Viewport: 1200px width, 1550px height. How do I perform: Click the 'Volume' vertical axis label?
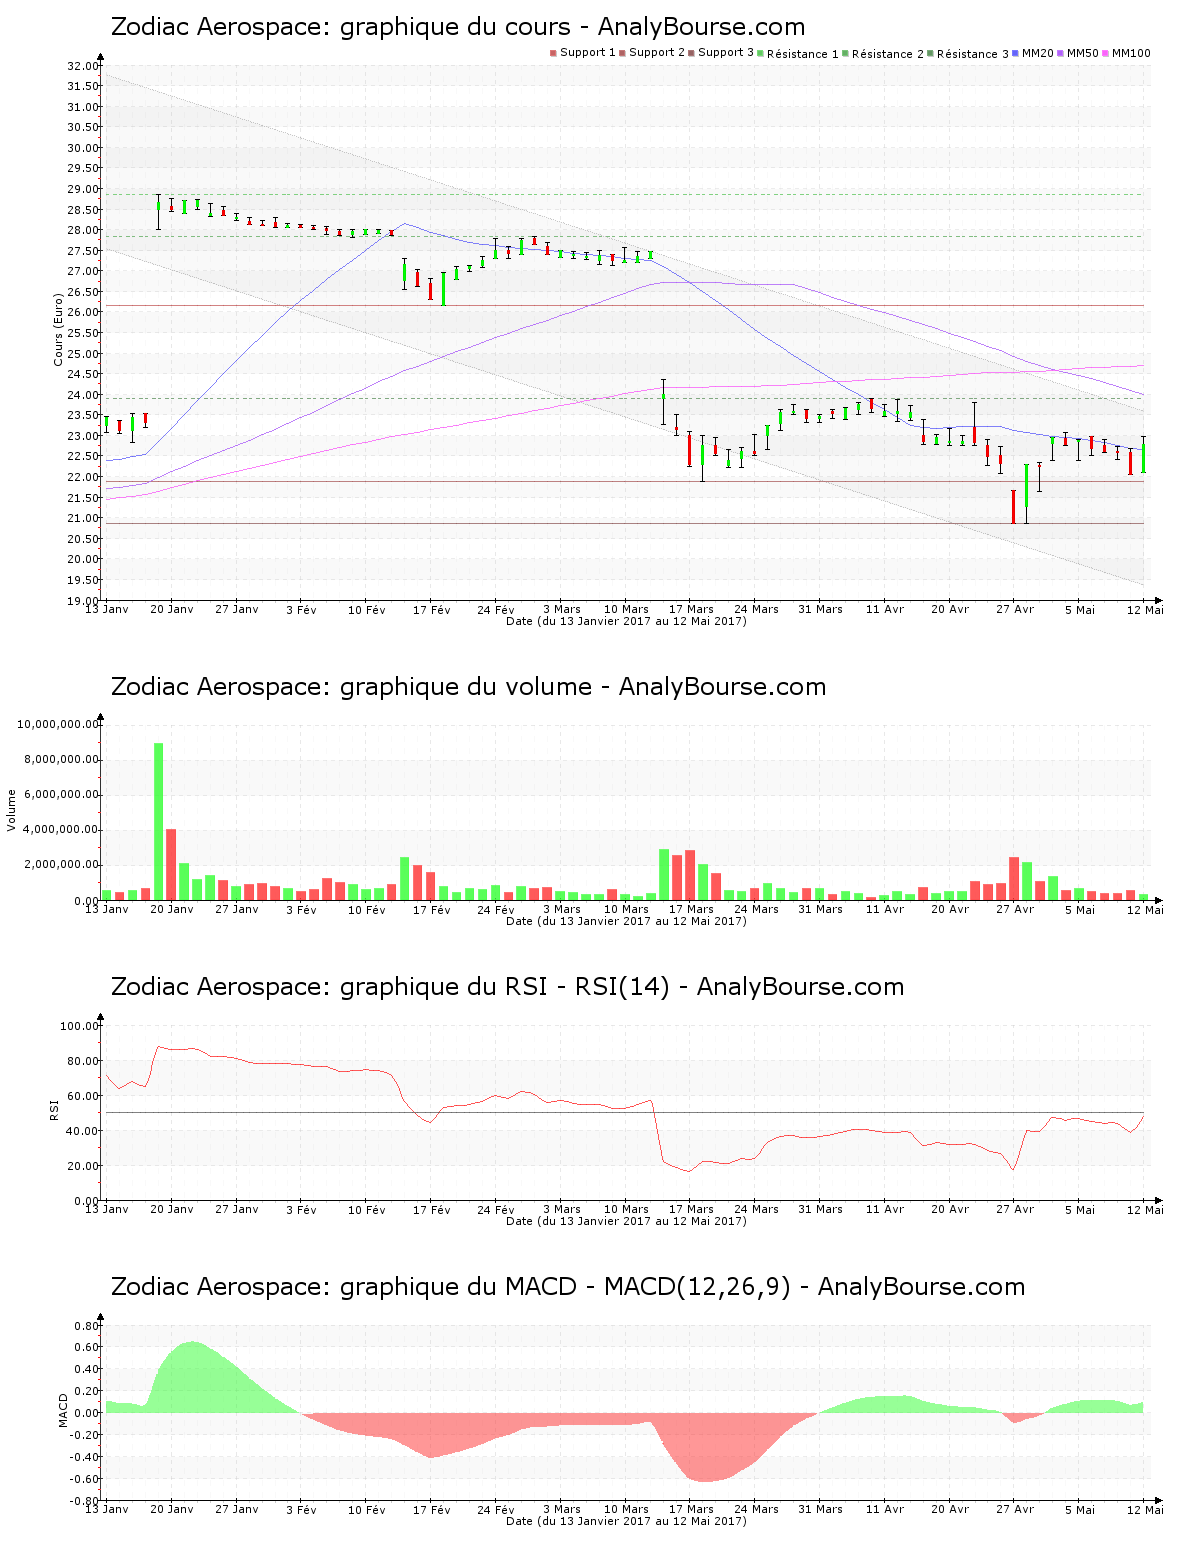[x=12, y=810]
